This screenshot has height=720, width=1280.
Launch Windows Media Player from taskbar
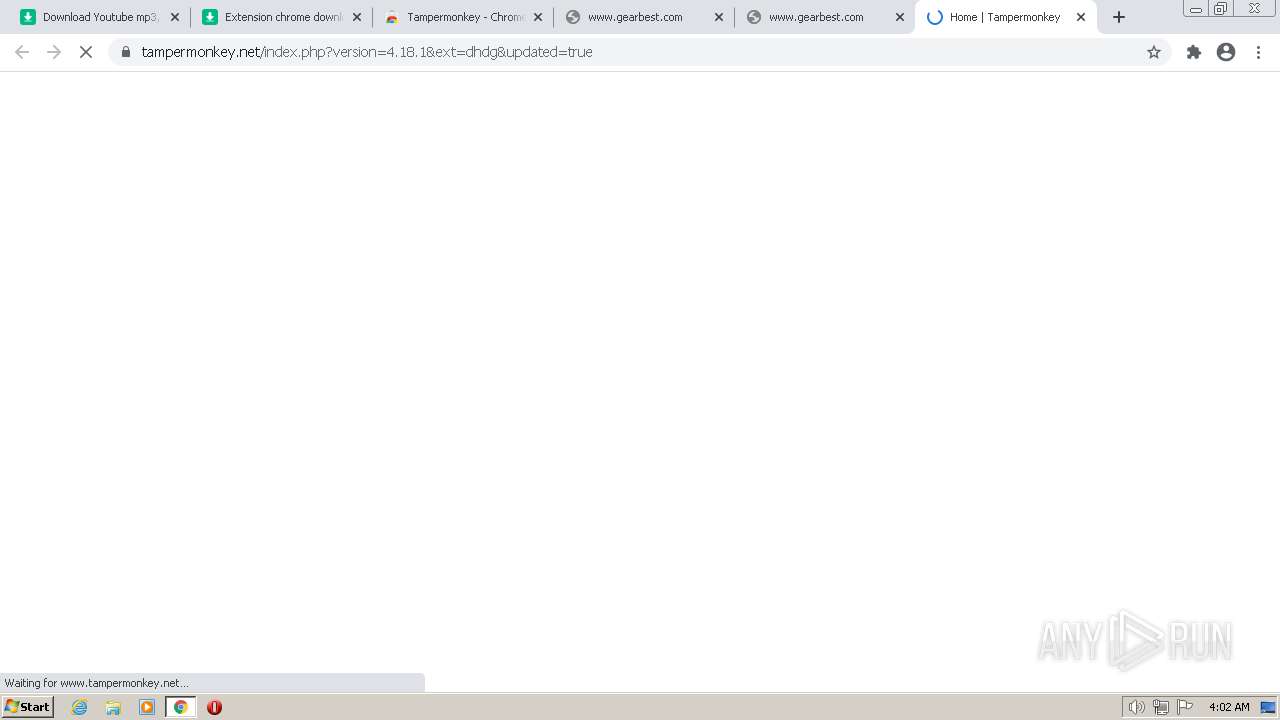147,707
